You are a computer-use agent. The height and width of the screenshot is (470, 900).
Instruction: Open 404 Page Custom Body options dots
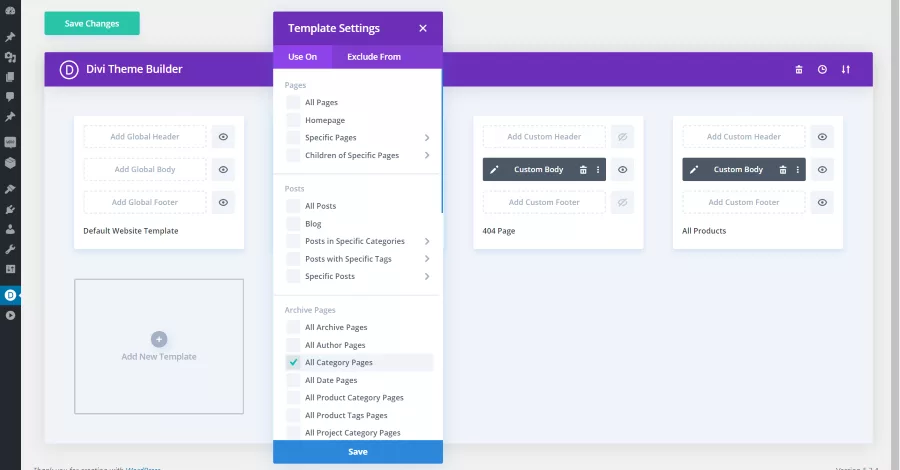pos(598,169)
